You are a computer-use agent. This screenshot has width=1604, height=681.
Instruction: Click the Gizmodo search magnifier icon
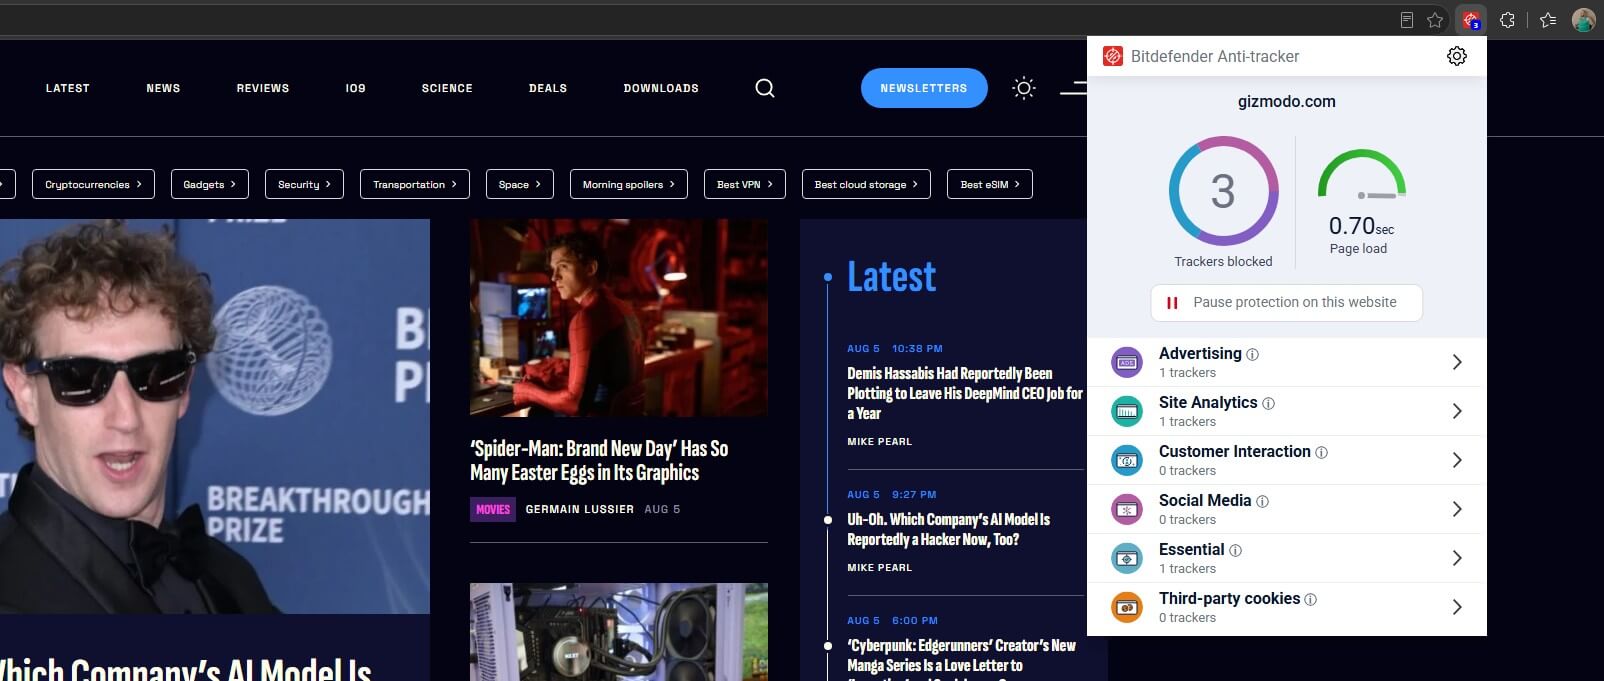(x=765, y=88)
